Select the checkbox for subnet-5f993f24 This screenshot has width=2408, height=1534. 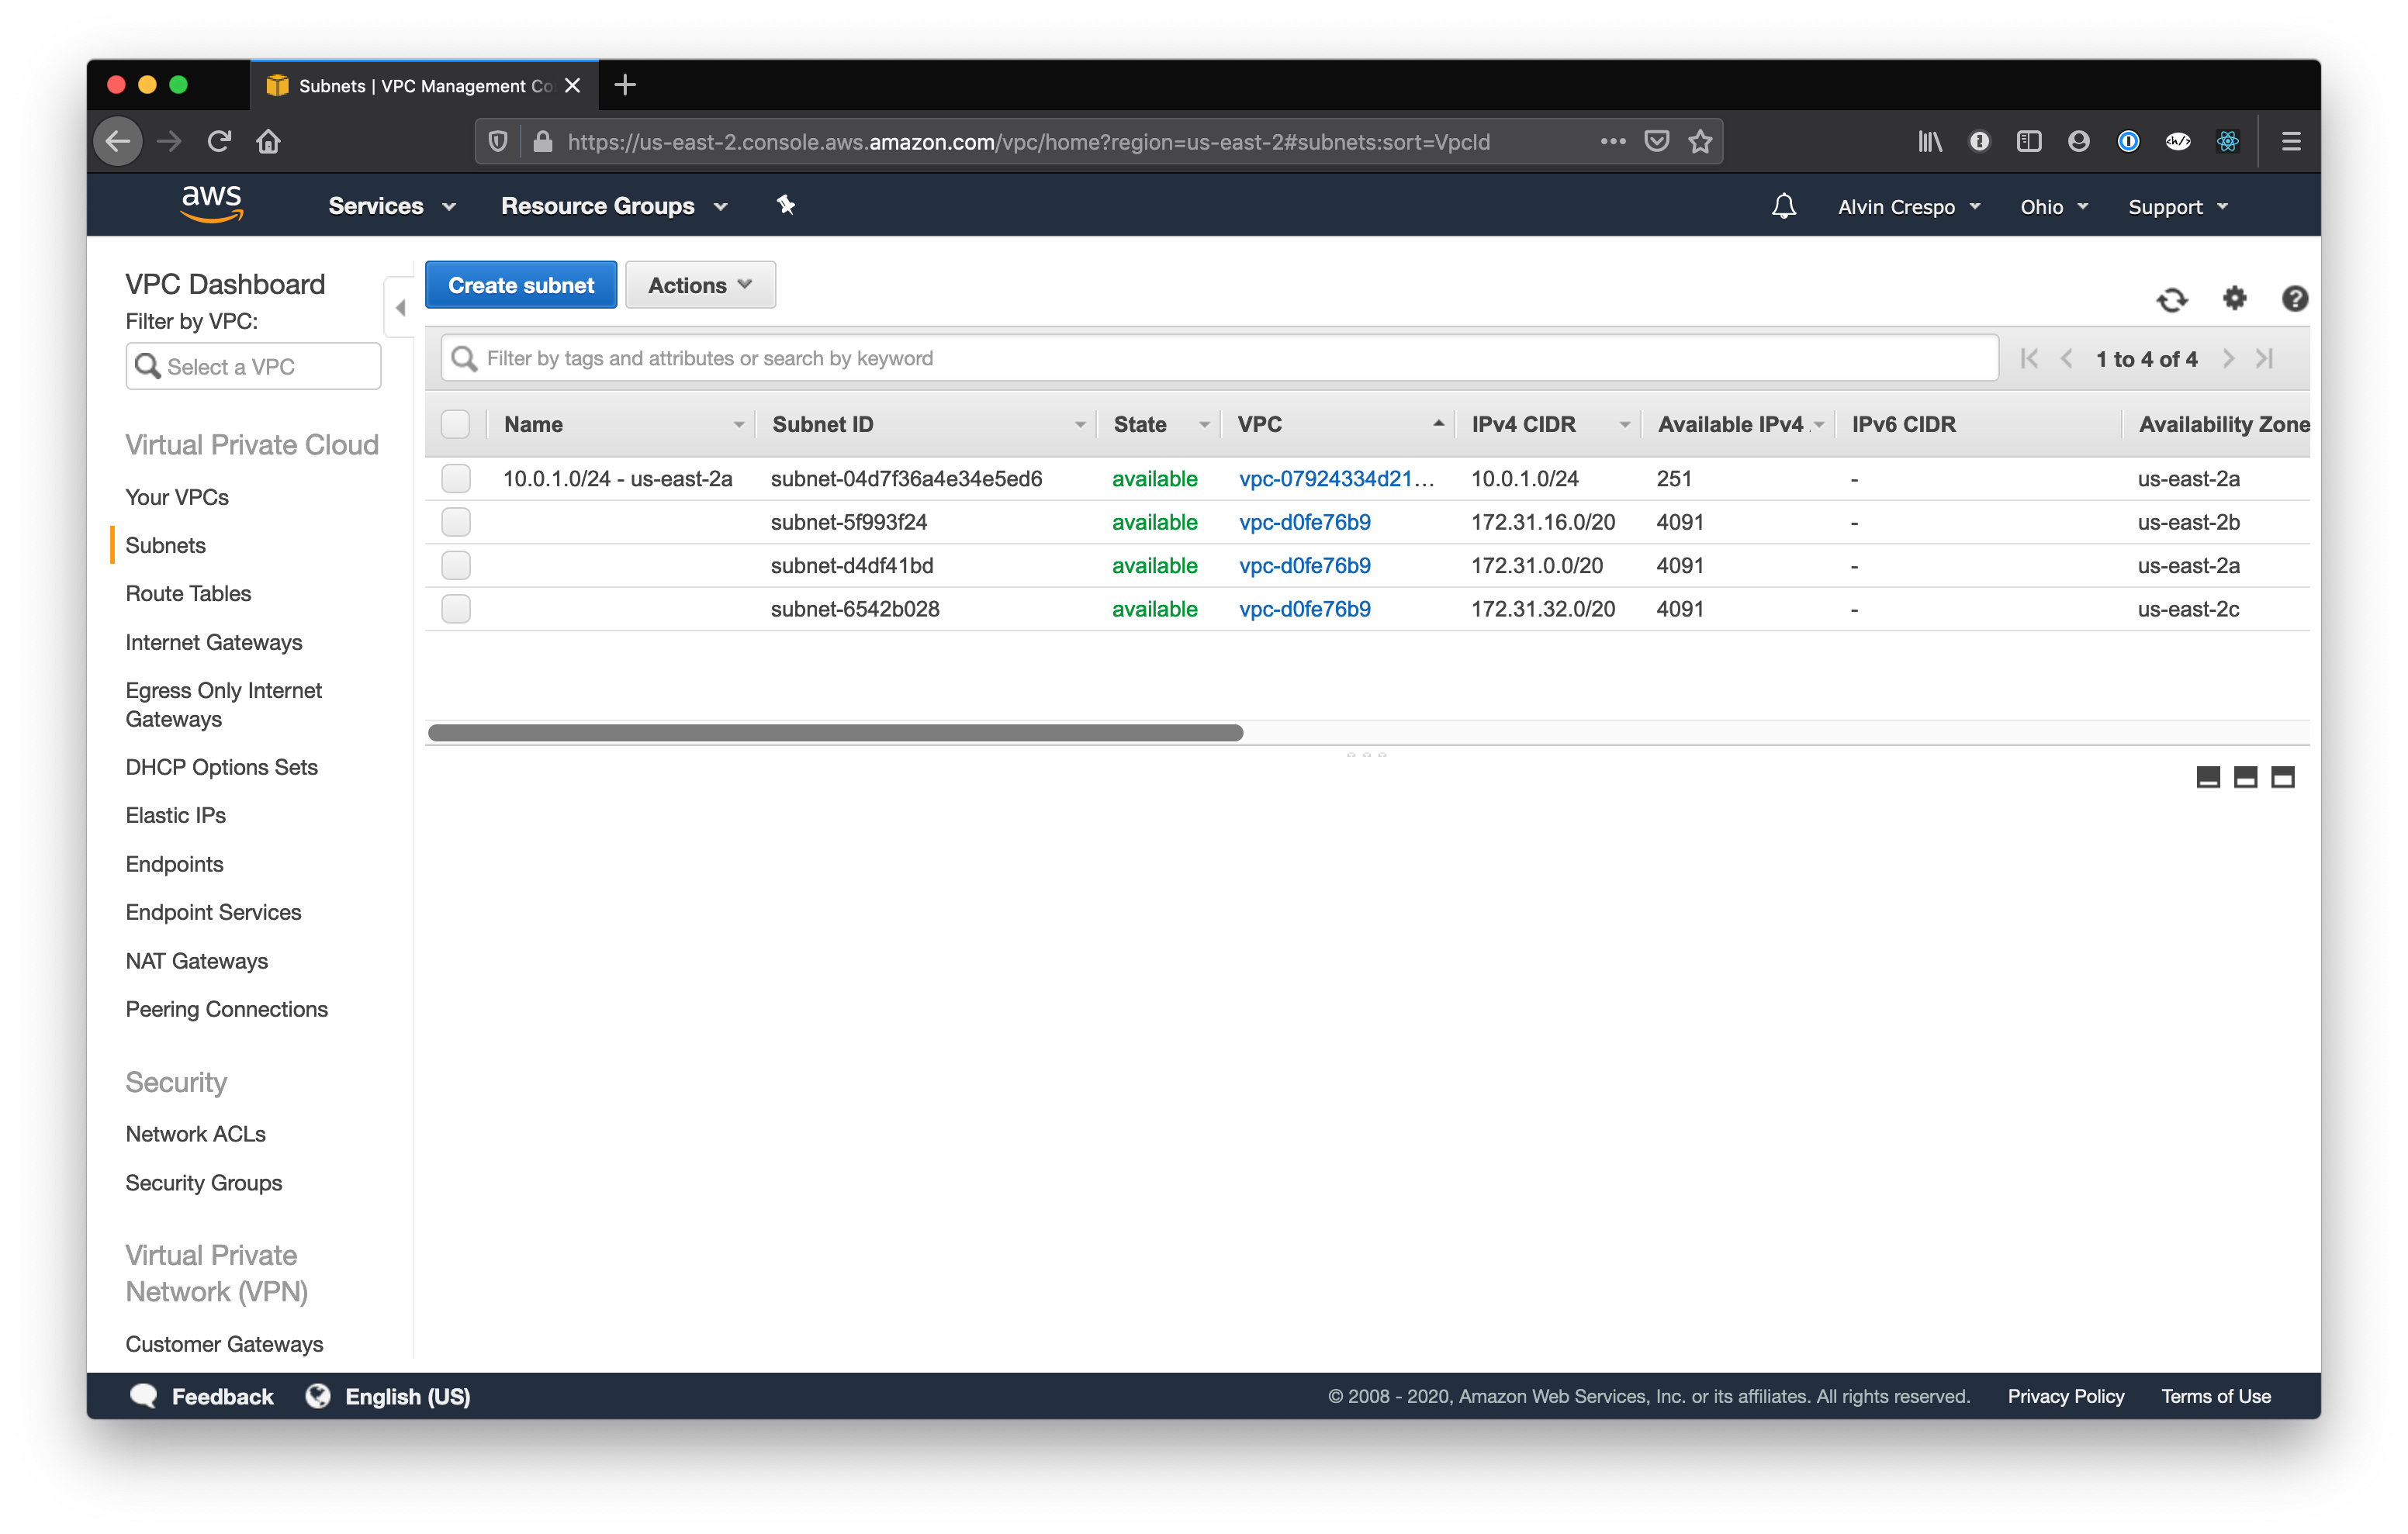455,521
